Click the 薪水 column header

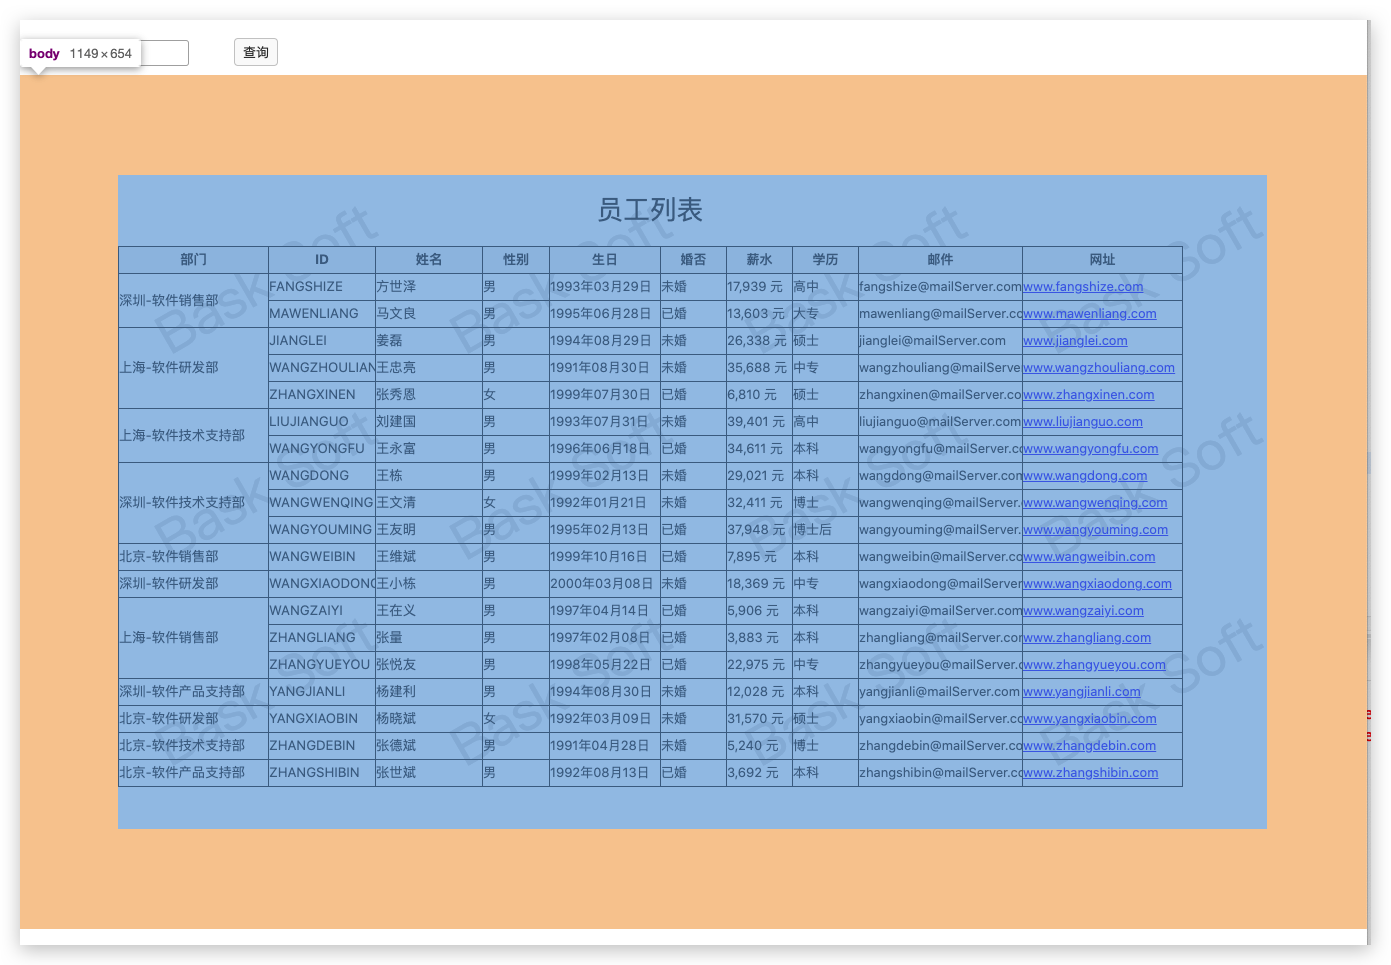click(759, 260)
